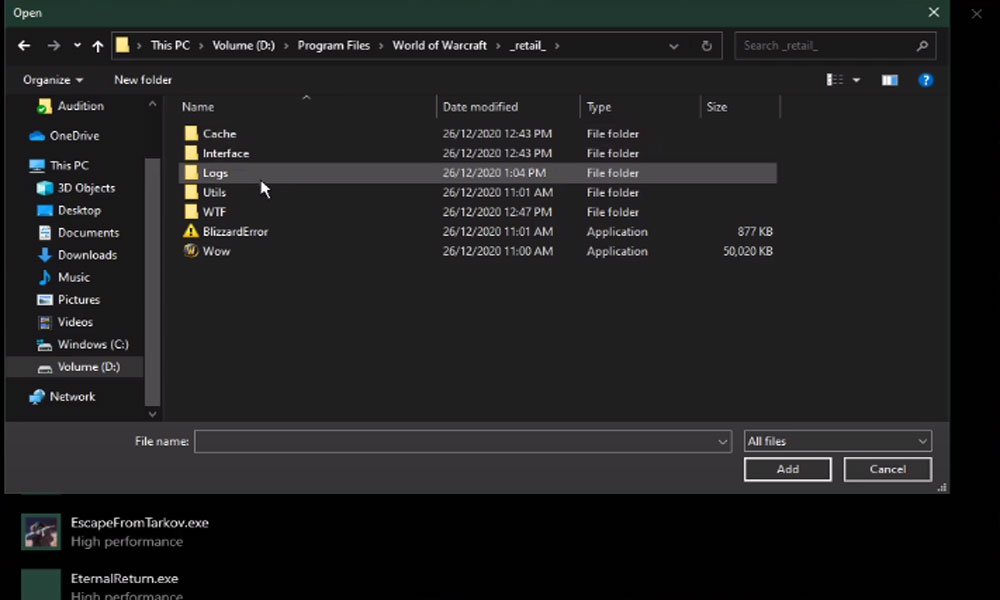The height and width of the screenshot is (600, 1000).
Task: Click the Add button
Action: point(788,469)
